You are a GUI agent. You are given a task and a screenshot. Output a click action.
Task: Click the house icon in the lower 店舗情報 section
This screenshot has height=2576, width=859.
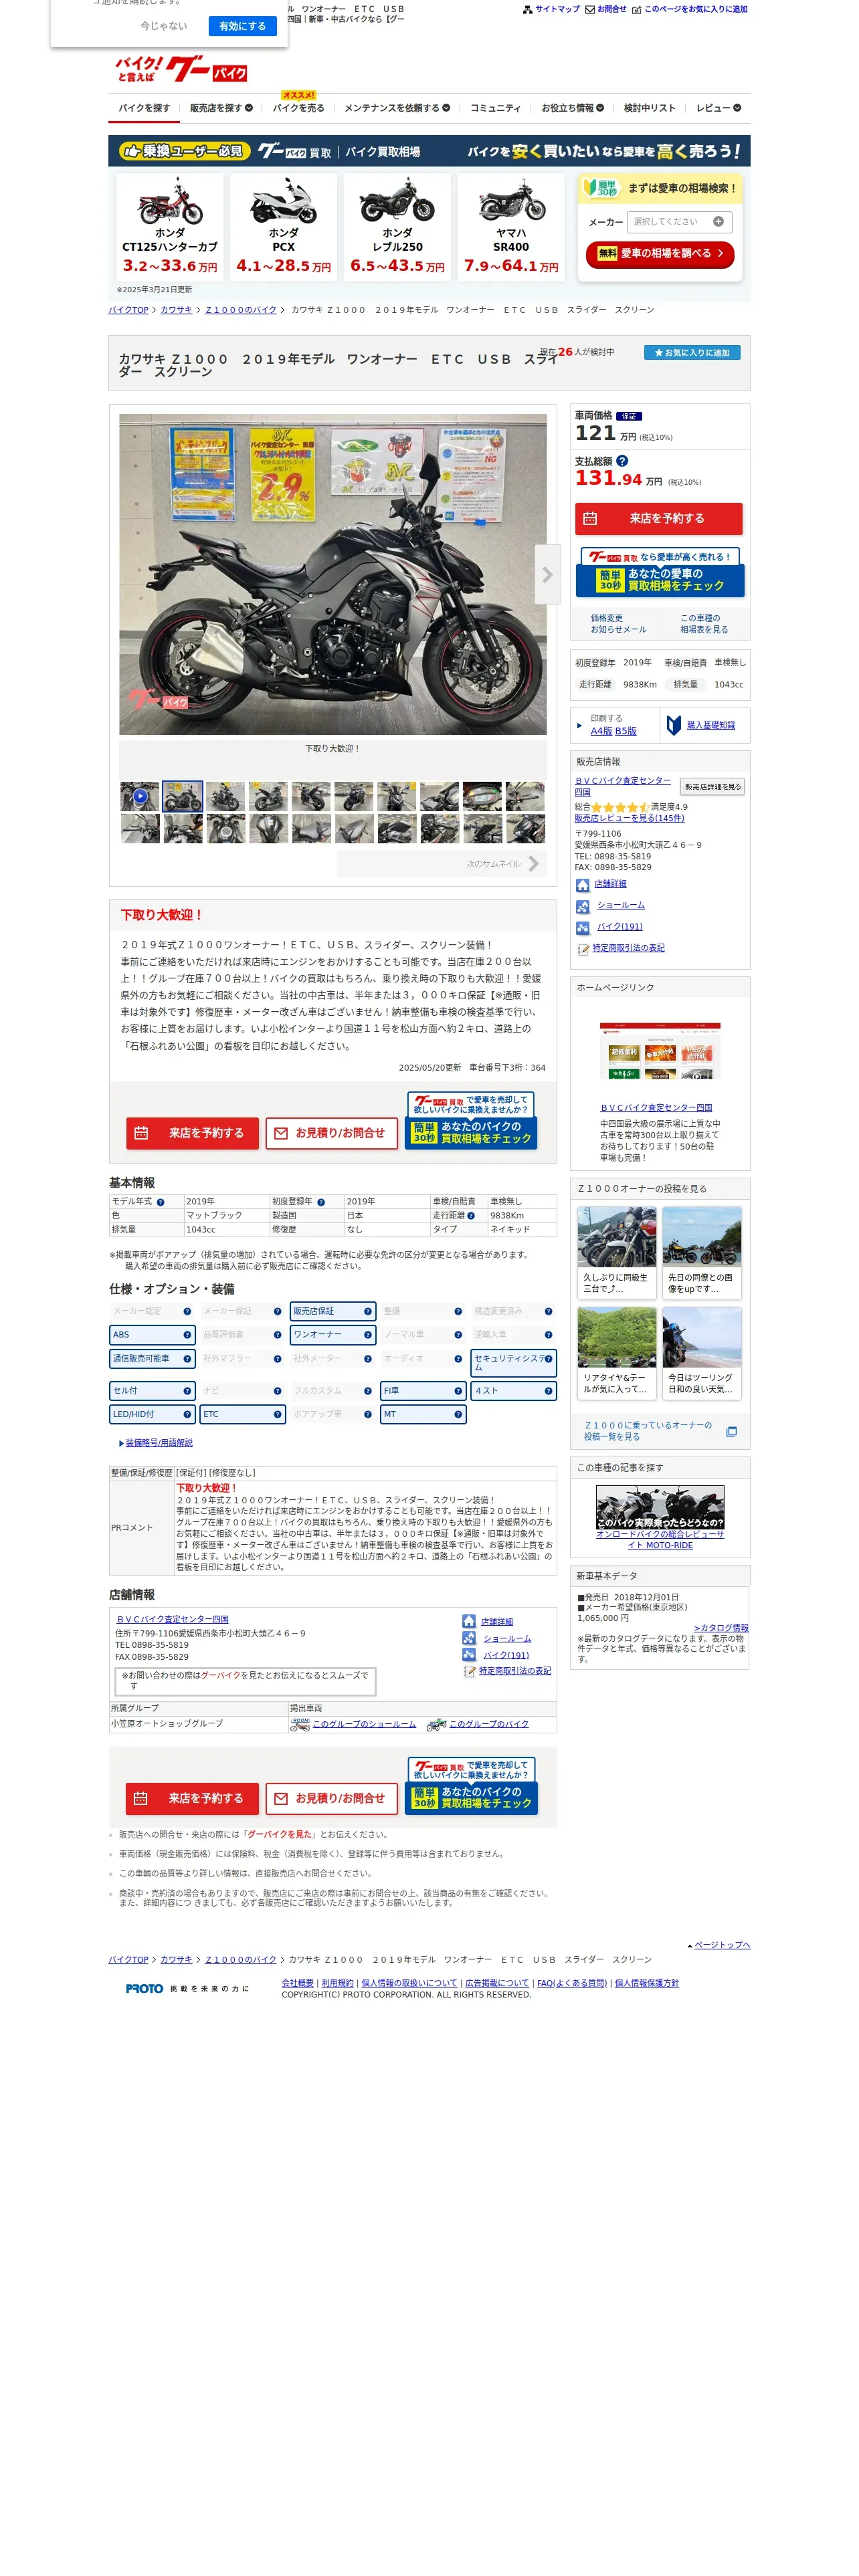click(469, 1621)
